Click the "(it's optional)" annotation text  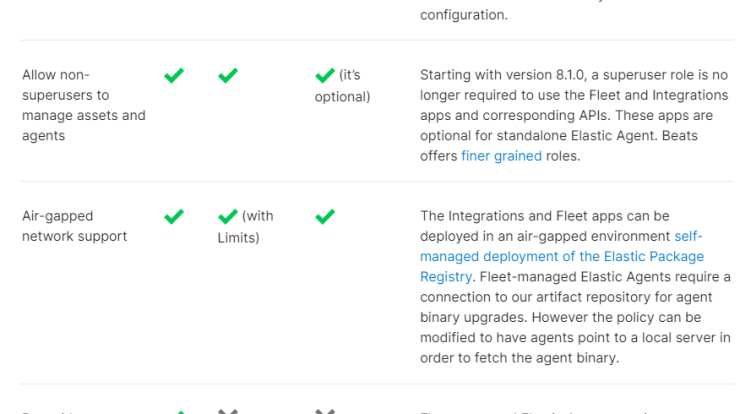point(343,86)
